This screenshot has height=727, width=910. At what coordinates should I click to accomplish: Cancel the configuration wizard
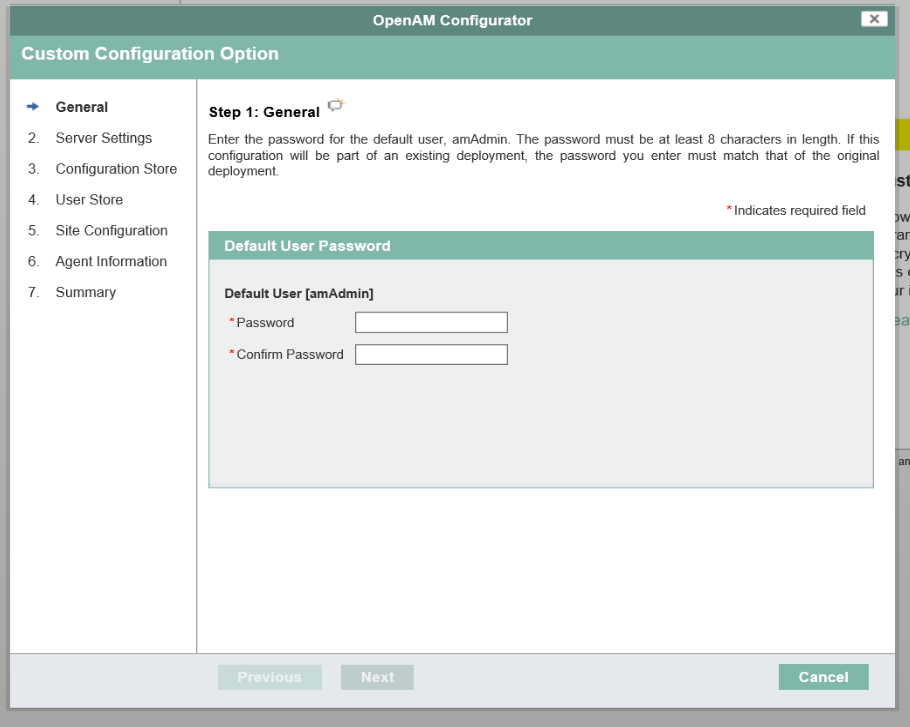click(x=824, y=677)
